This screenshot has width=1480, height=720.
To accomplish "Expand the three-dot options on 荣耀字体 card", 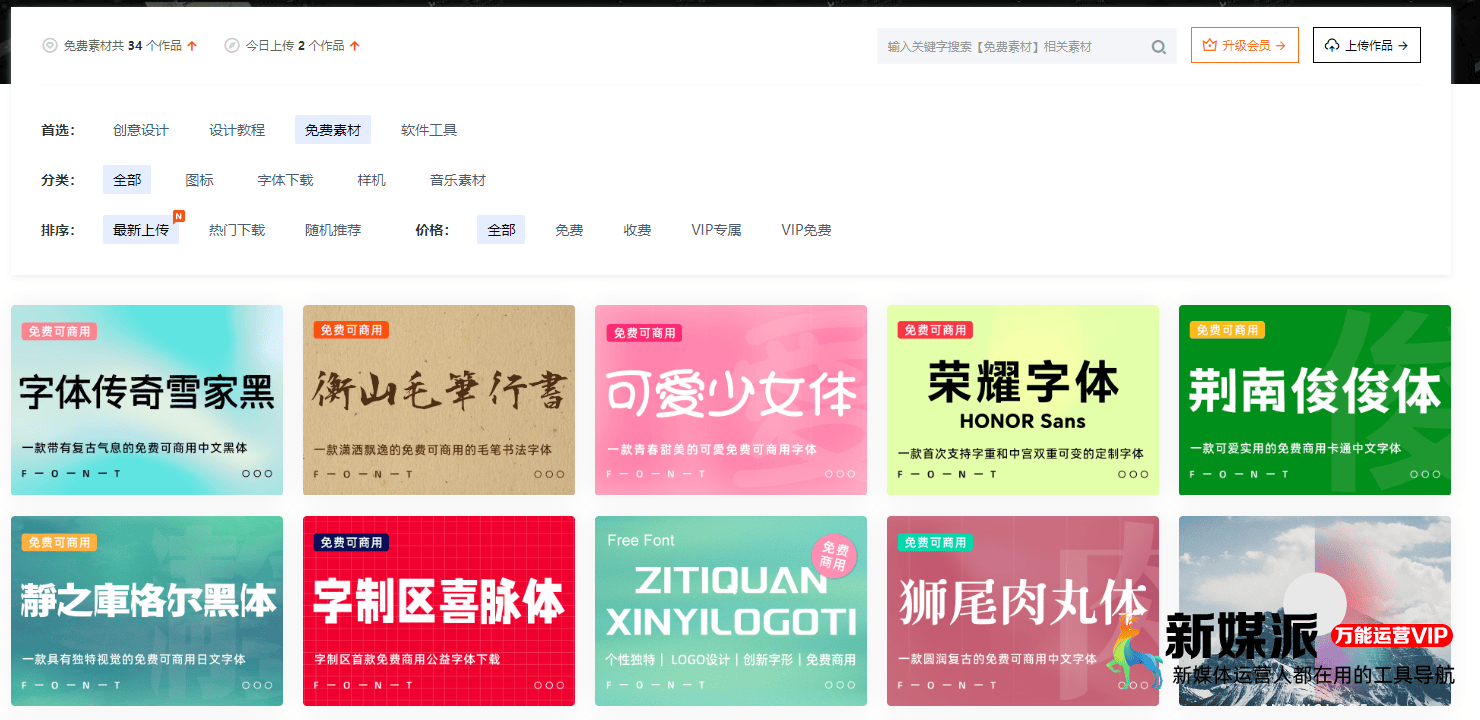I will click(1135, 474).
